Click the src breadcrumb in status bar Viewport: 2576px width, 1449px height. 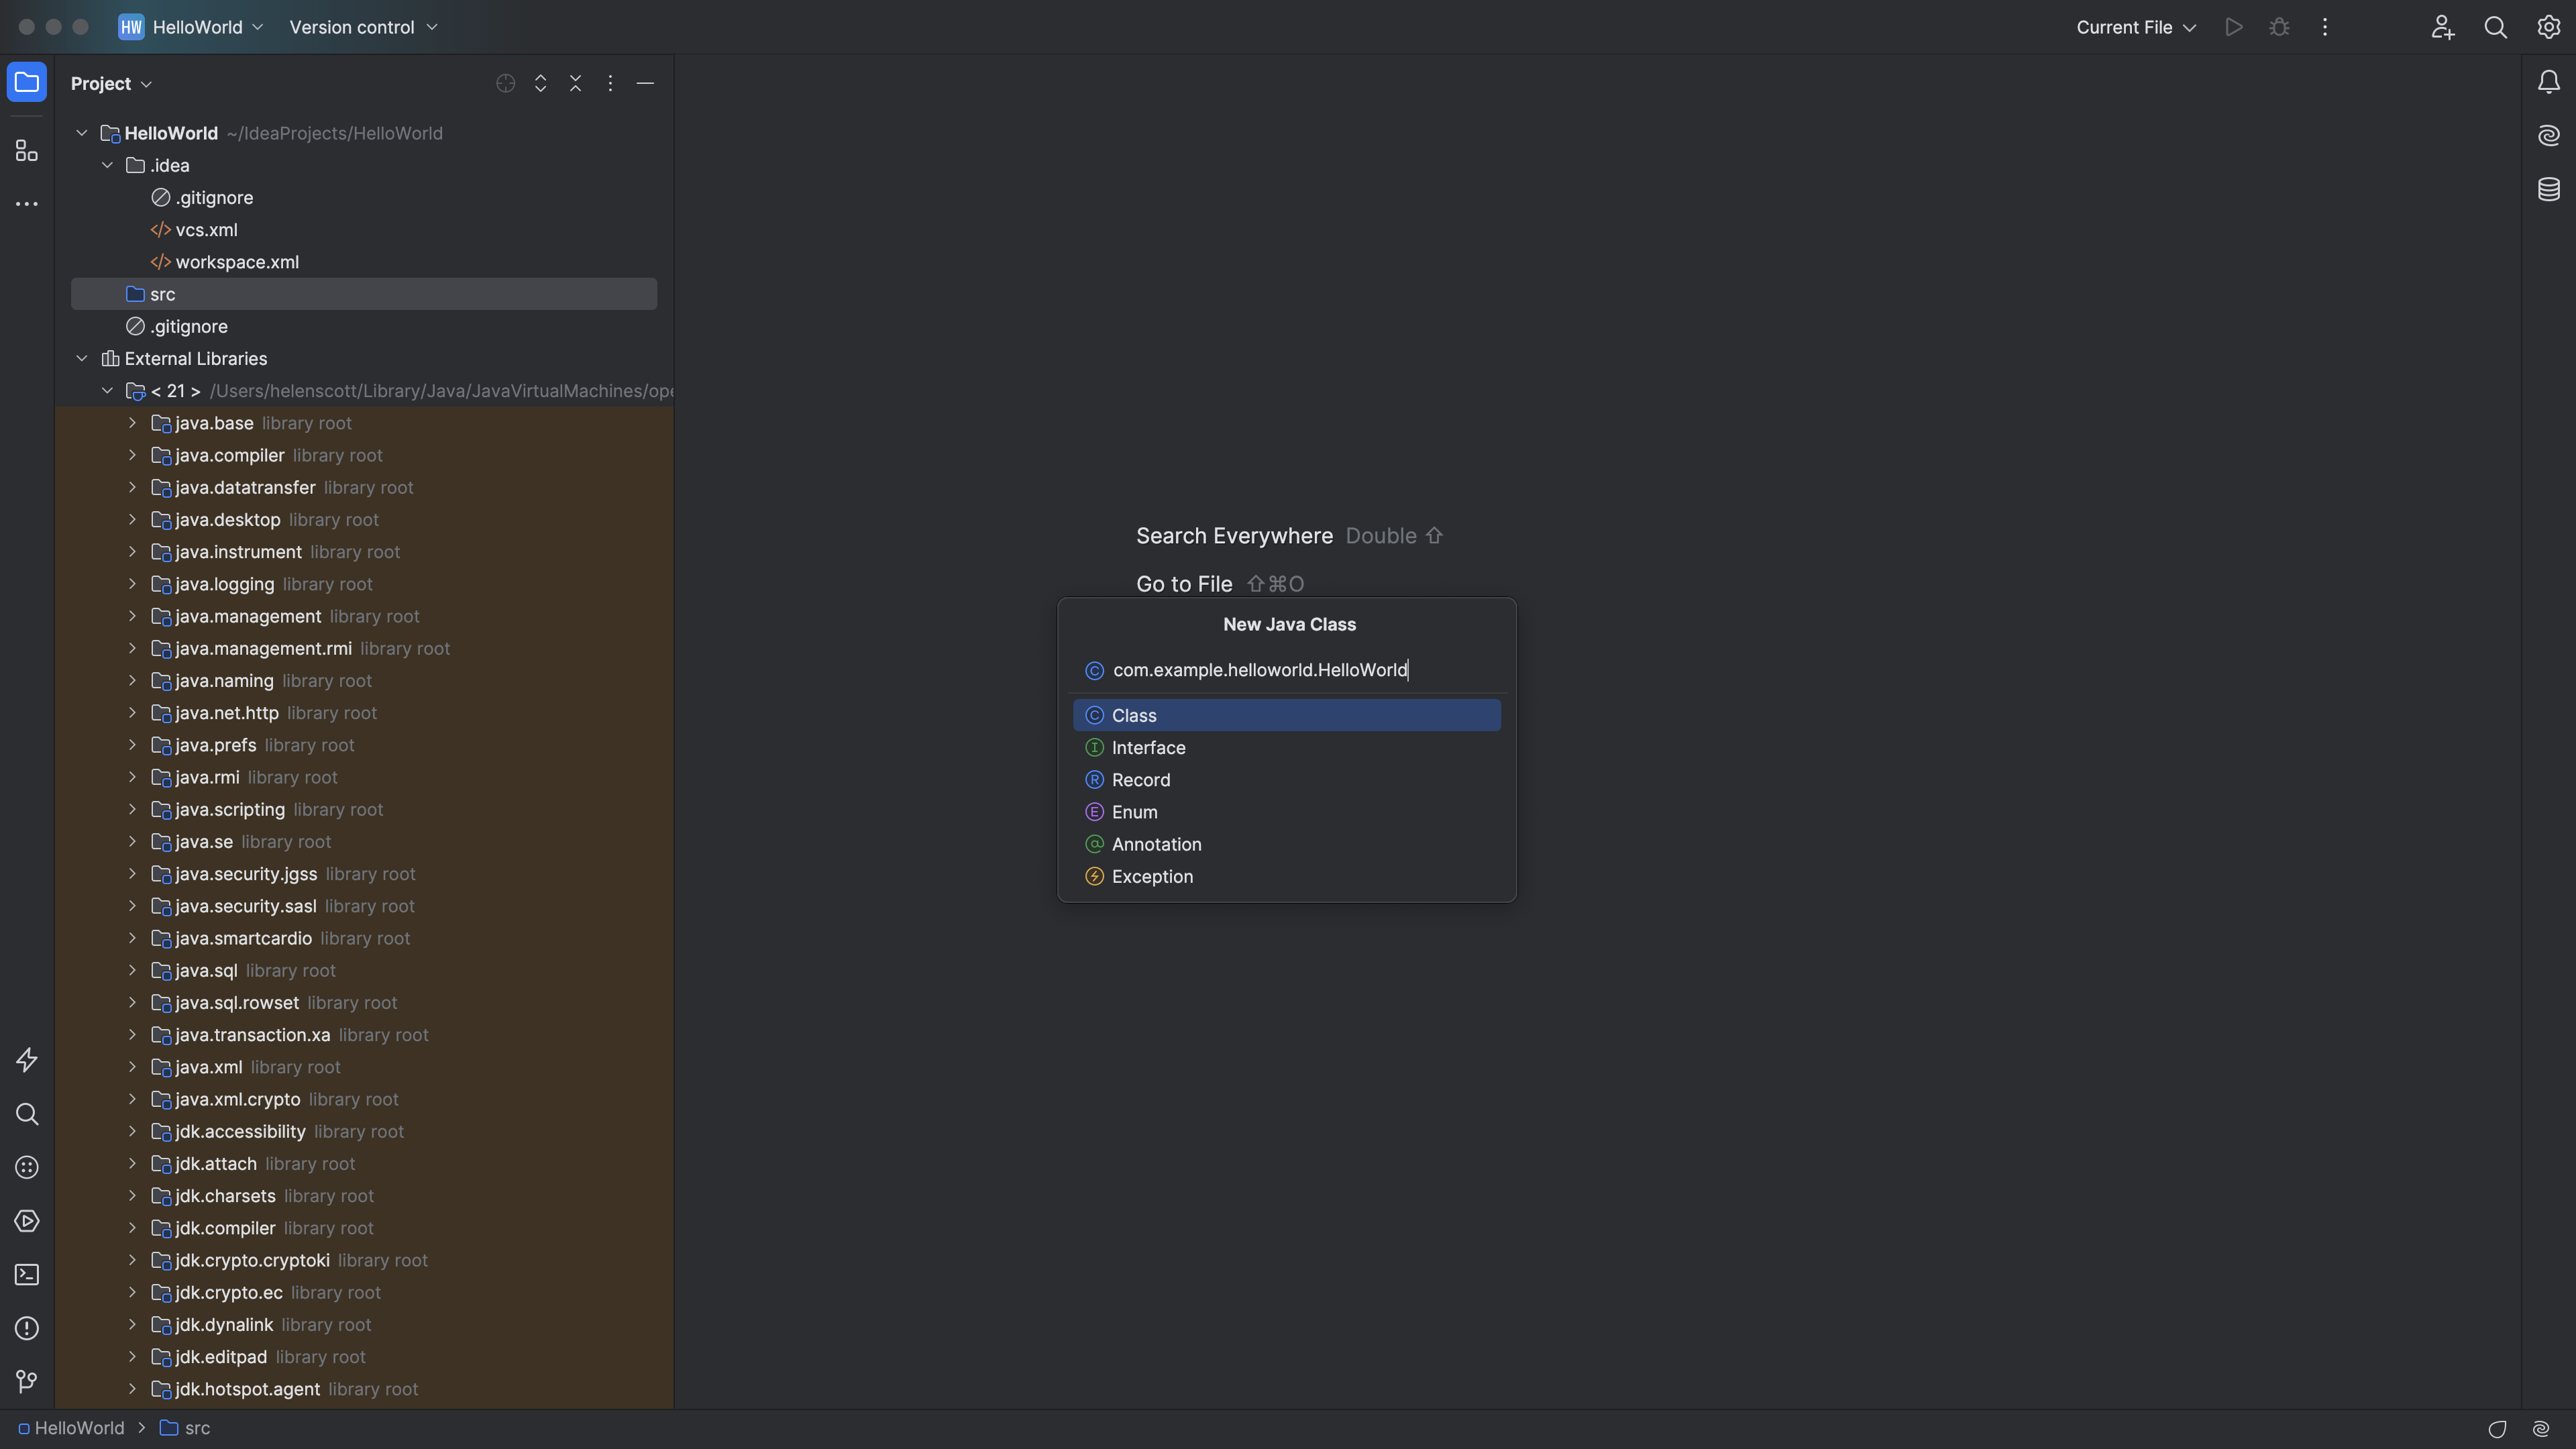[x=196, y=1428]
